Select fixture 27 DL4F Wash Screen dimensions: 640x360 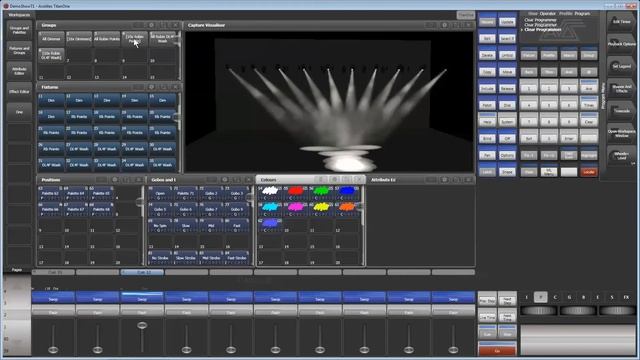79,148
